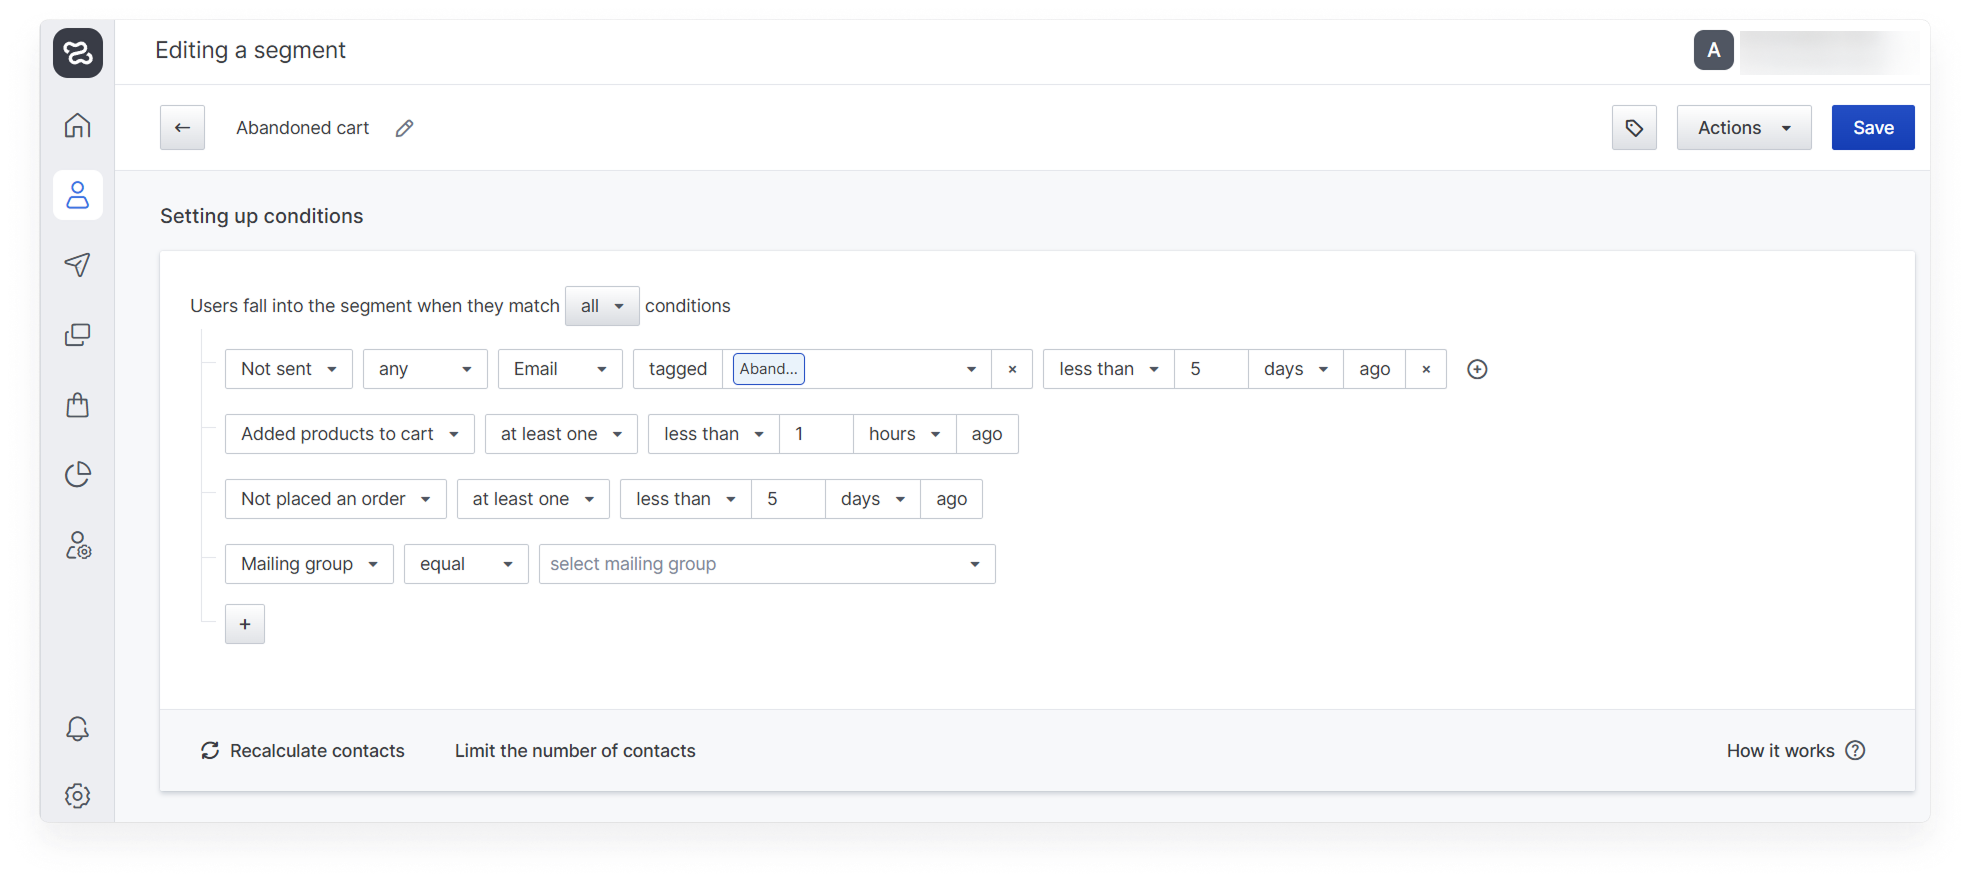
Task: Click the tag icon button
Action: pos(1634,128)
